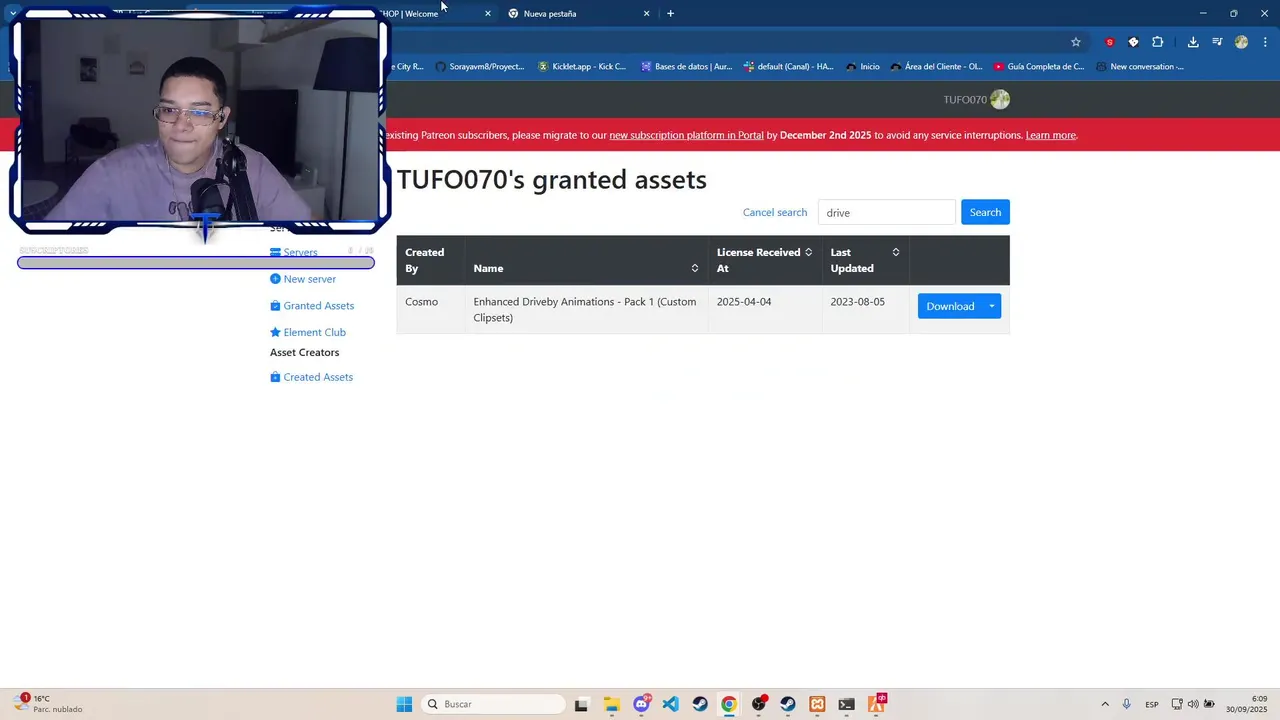Open the Servers sidebar link
Screen dimensions: 1280x720
(x=294, y=253)
